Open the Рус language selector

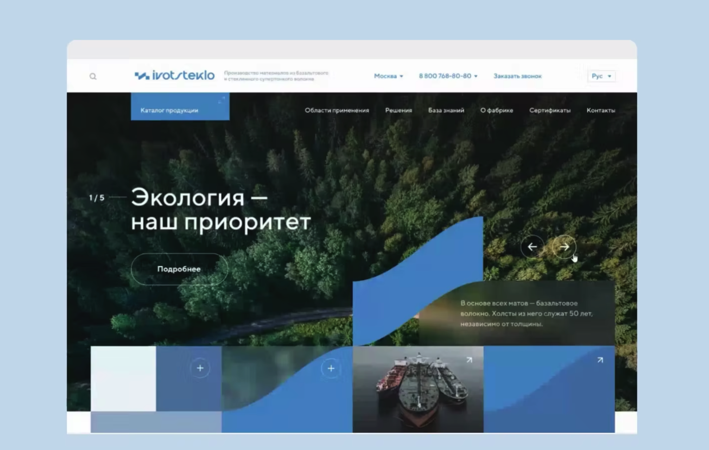coord(601,76)
